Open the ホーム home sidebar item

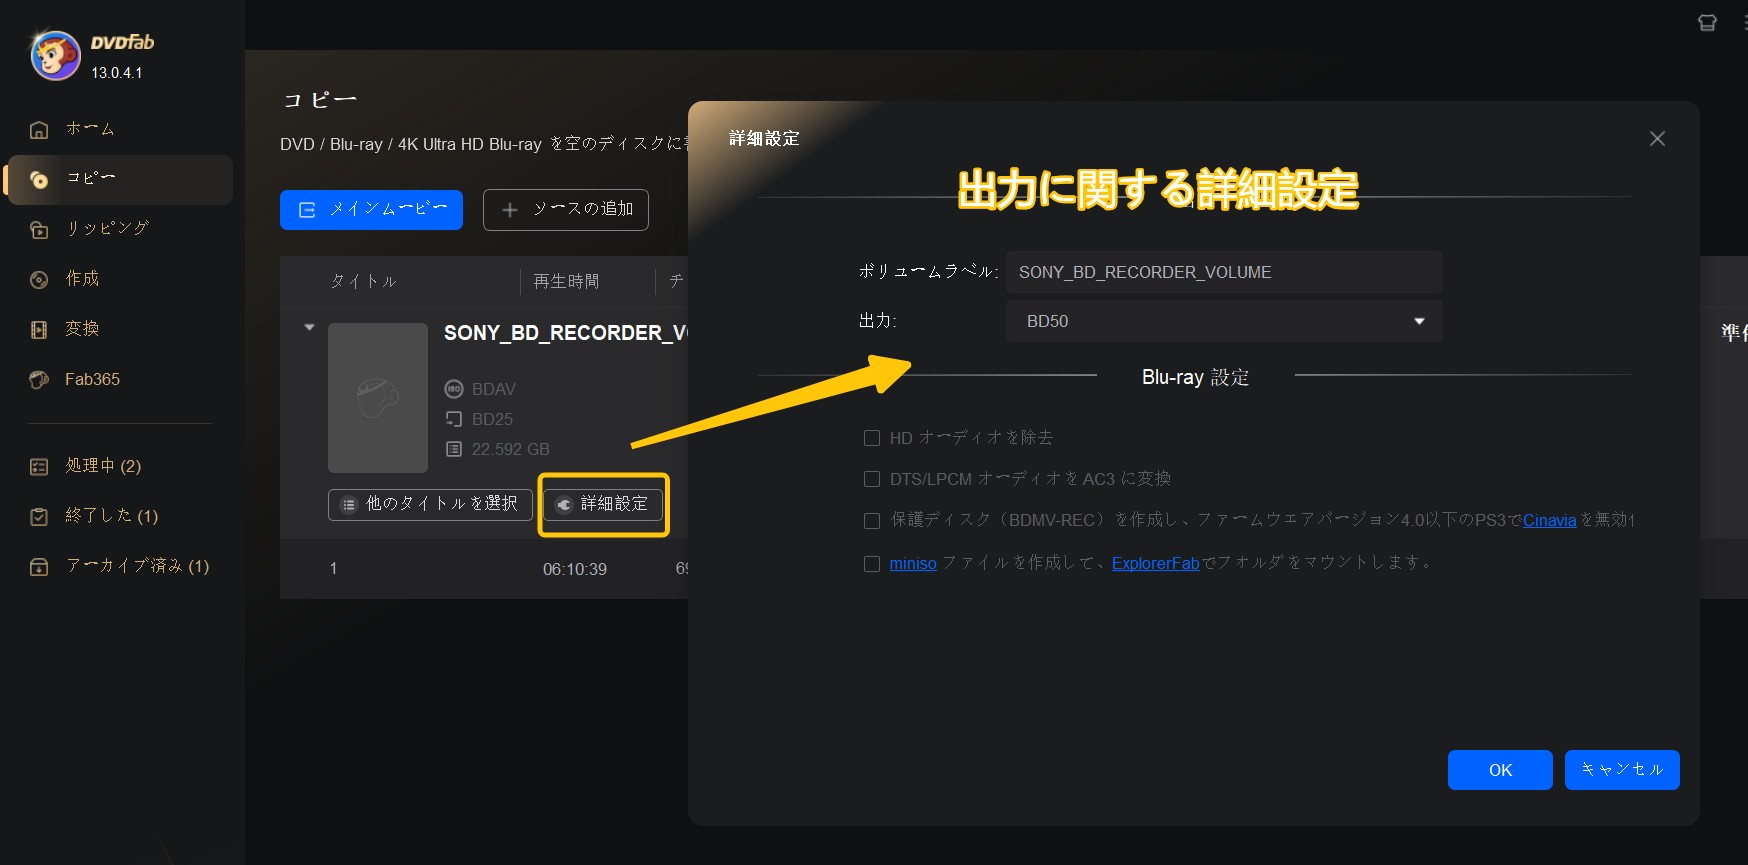pos(120,129)
